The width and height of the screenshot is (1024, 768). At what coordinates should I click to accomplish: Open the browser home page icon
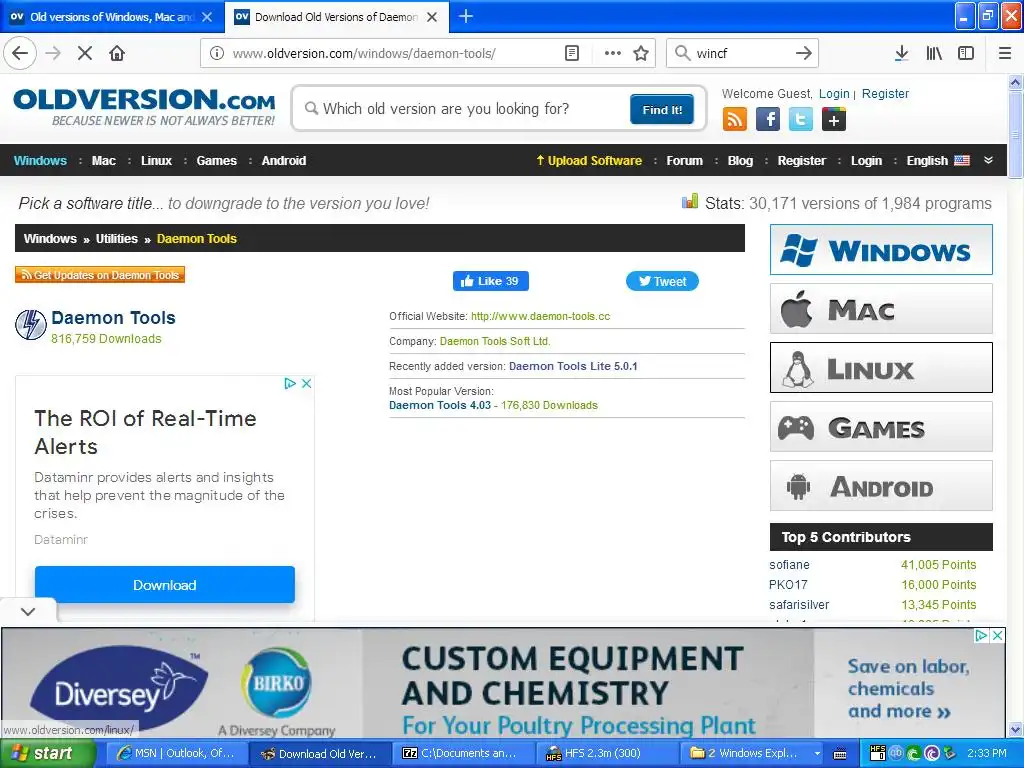(x=117, y=53)
